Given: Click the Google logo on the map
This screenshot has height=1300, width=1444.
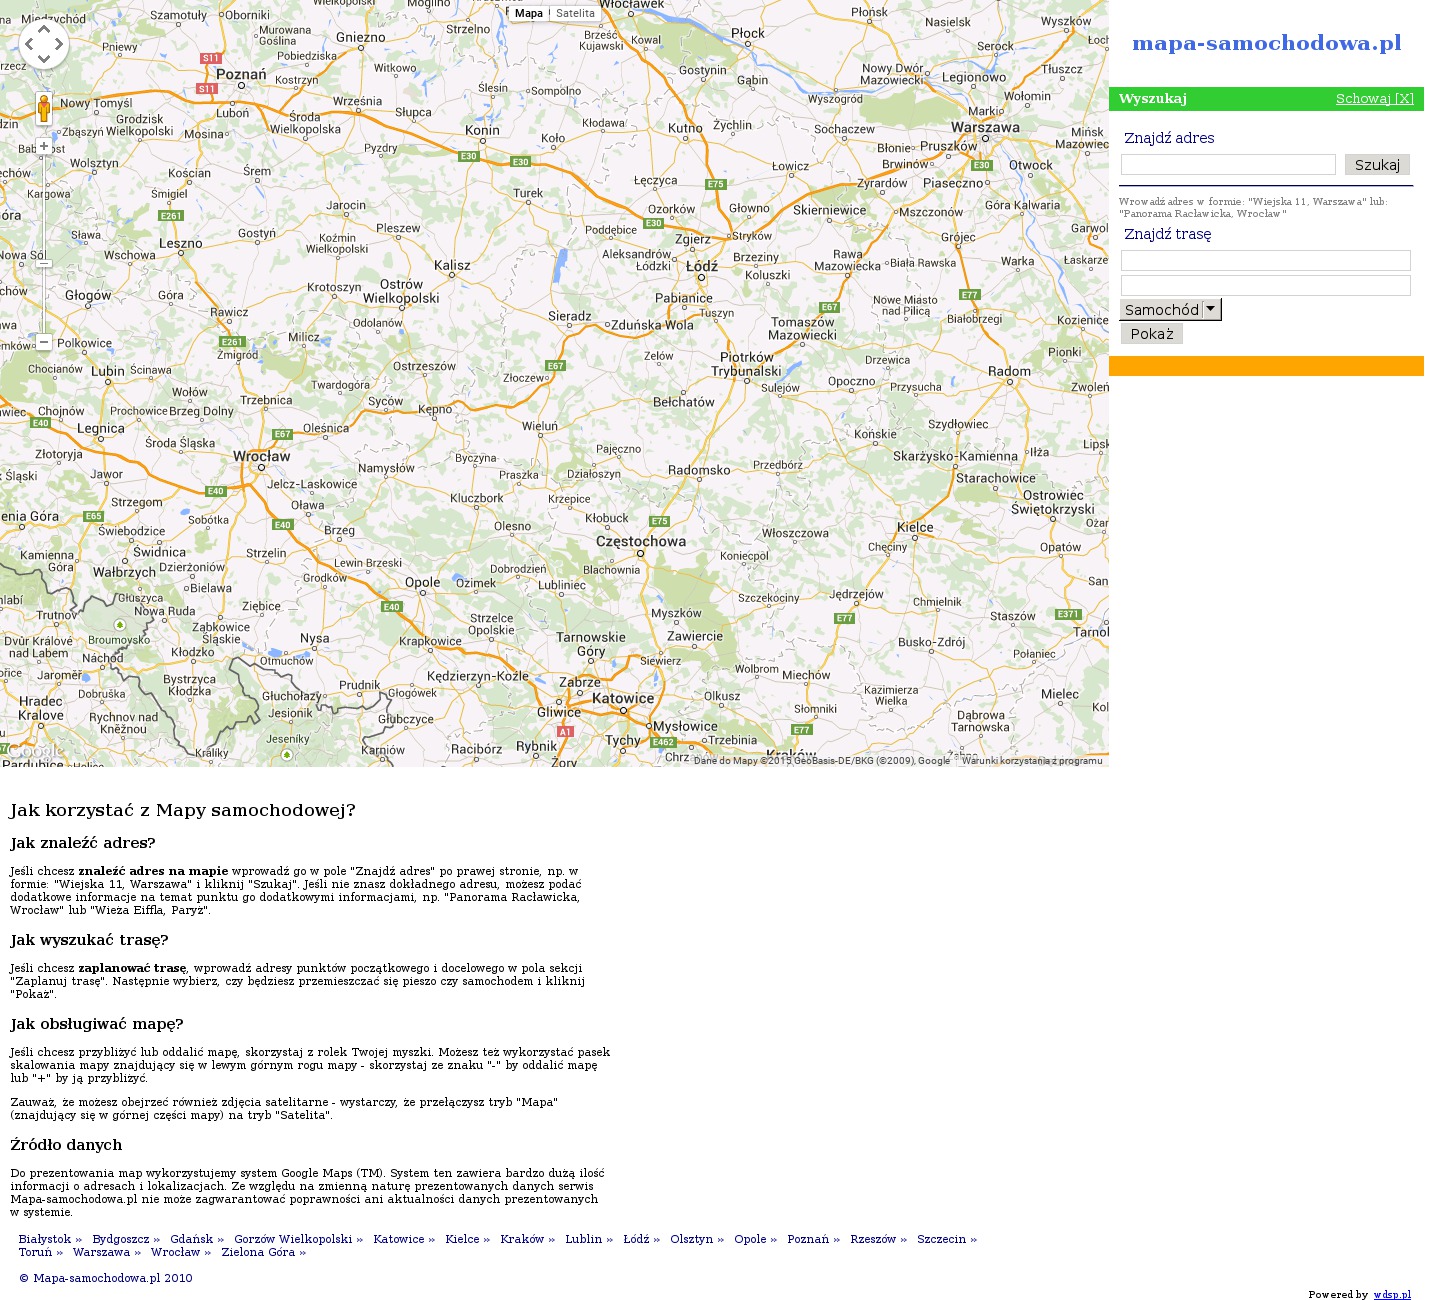Looking at the screenshot, I should pos(36,751).
